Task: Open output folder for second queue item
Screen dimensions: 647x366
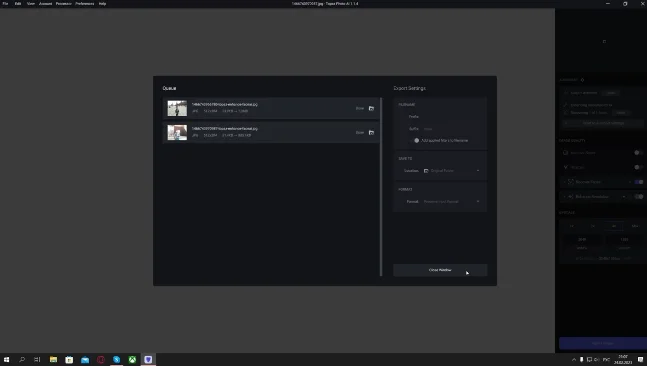Action: (x=371, y=133)
